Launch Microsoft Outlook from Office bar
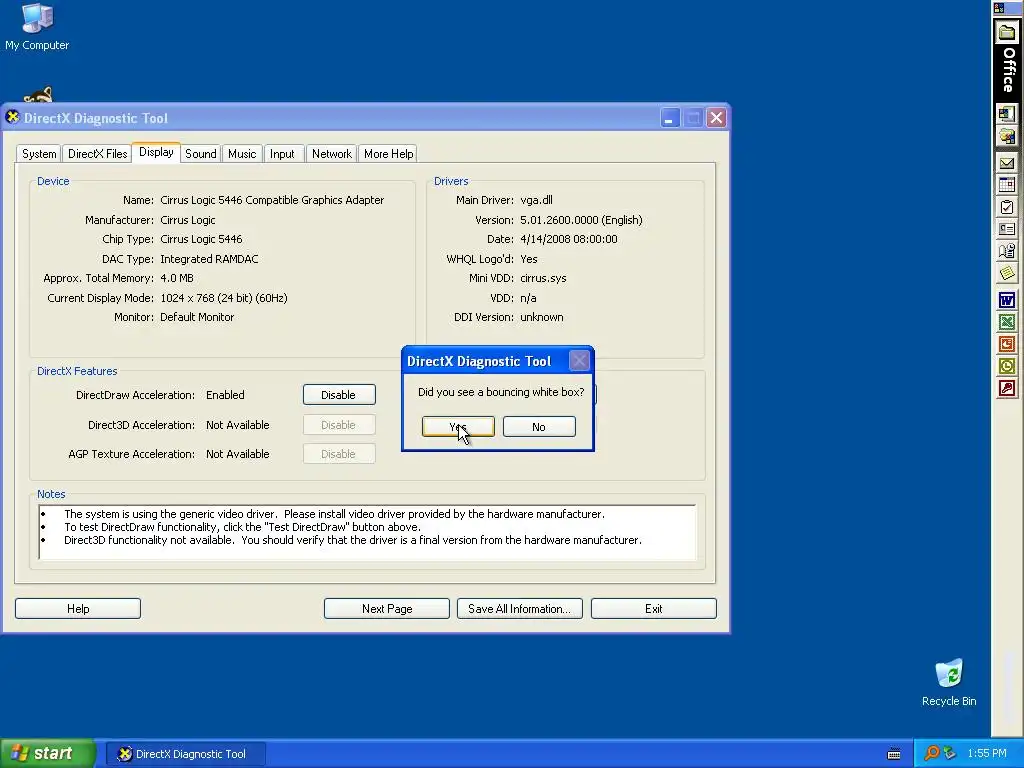The width and height of the screenshot is (1024, 768). coord(1007,366)
